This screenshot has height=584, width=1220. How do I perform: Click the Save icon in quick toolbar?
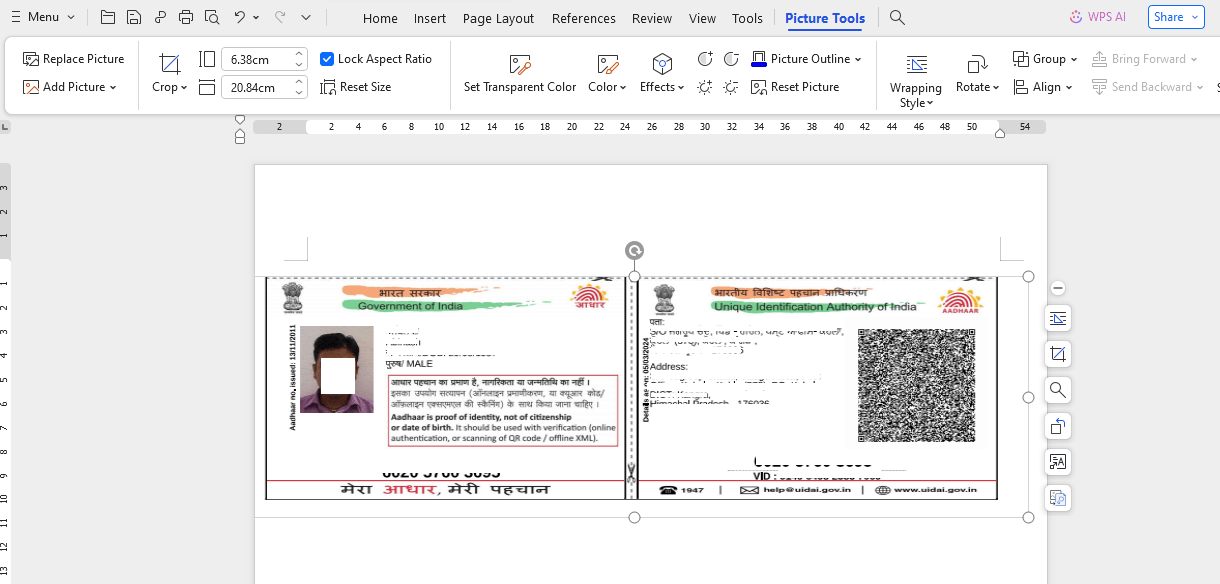tap(134, 17)
